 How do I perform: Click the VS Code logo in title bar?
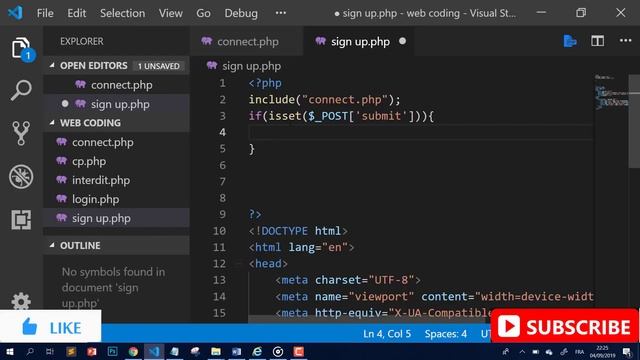coord(15,13)
